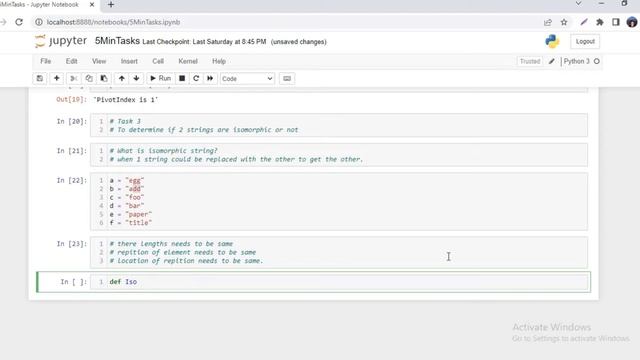Viewport: 640px width, 360px height.
Task: Bookmark this page with the star icon
Action: click(x=564, y=22)
